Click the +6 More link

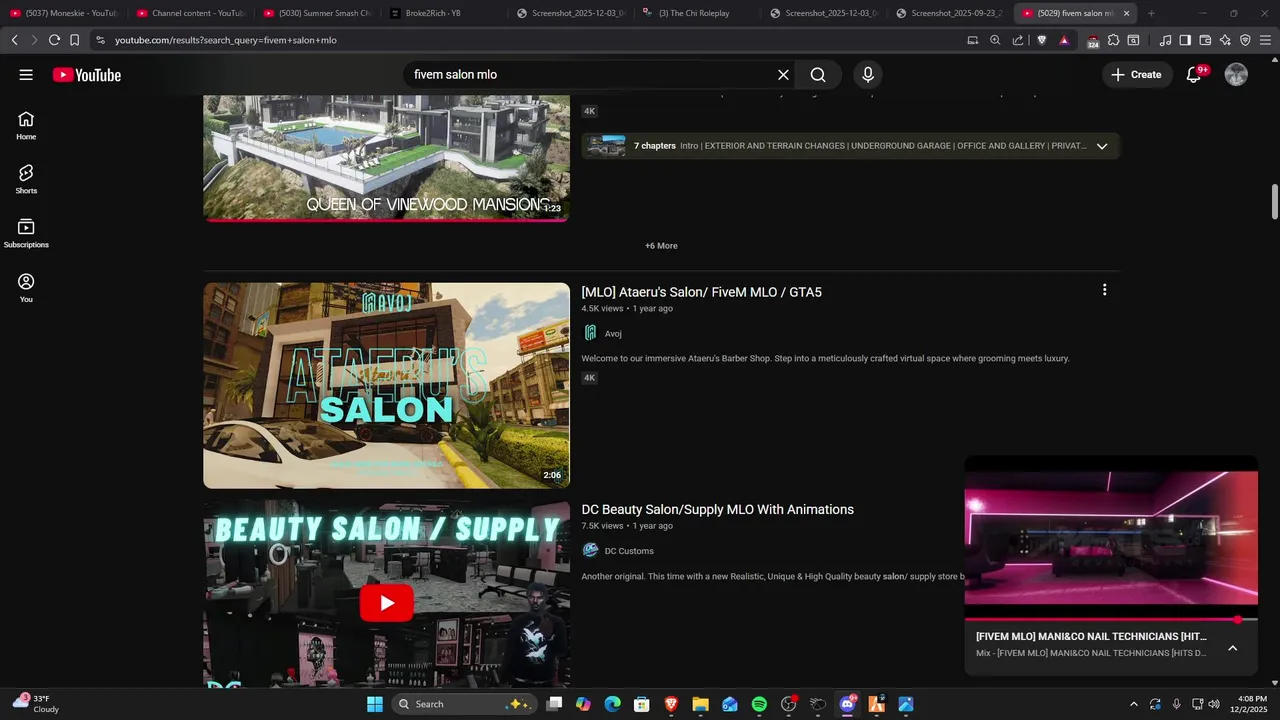point(661,246)
